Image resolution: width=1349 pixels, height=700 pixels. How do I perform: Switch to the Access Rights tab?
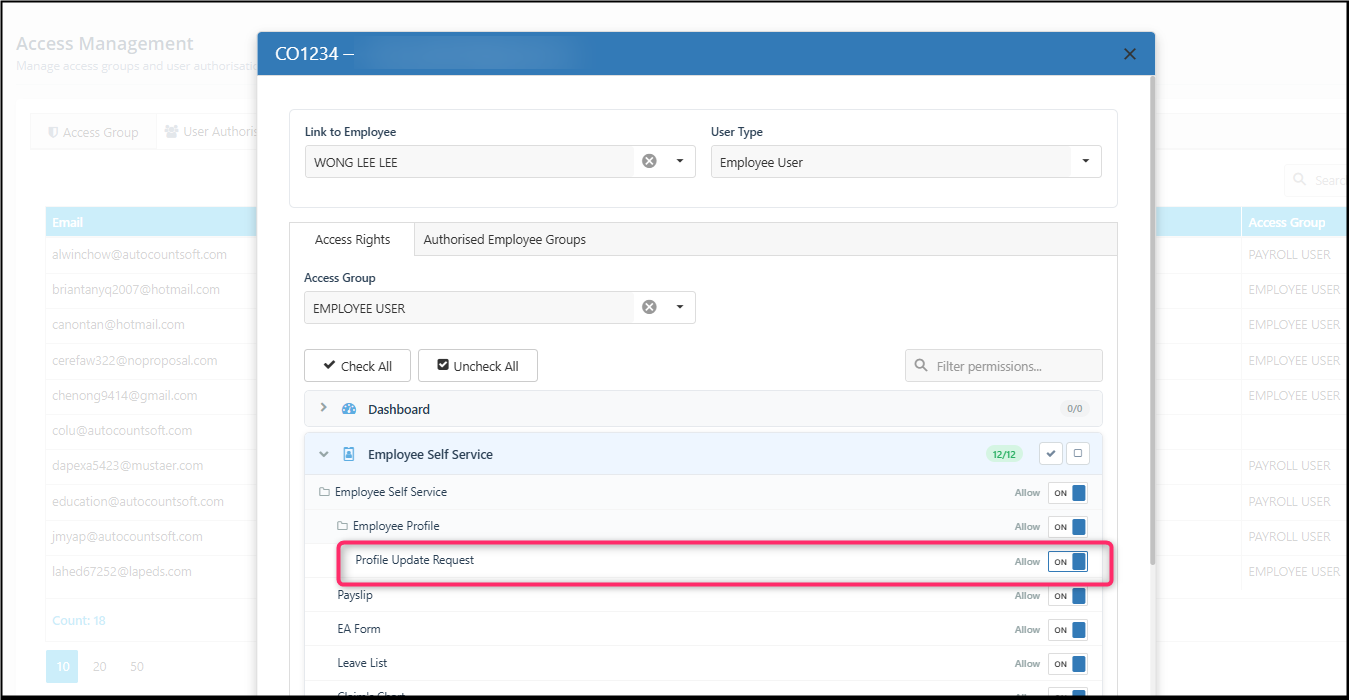pyautogui.click(x=352, y=239)
